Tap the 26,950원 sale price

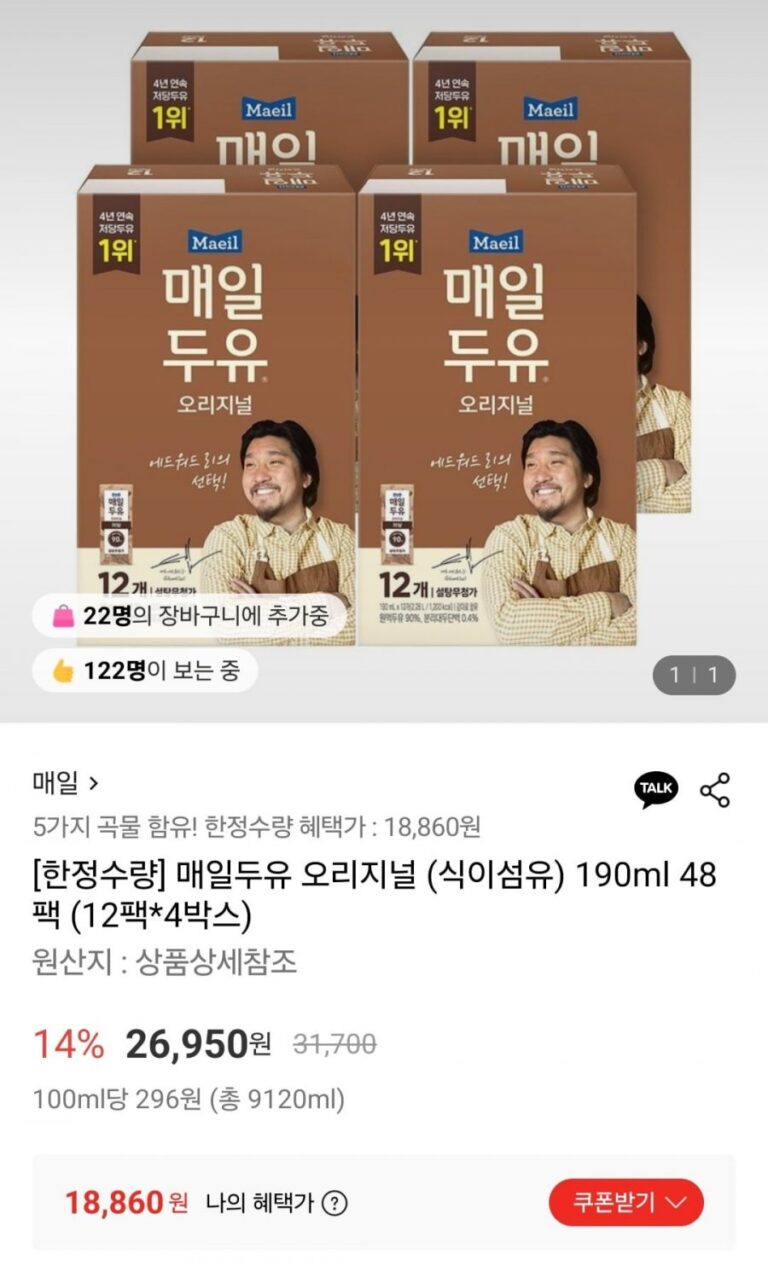198,1045
